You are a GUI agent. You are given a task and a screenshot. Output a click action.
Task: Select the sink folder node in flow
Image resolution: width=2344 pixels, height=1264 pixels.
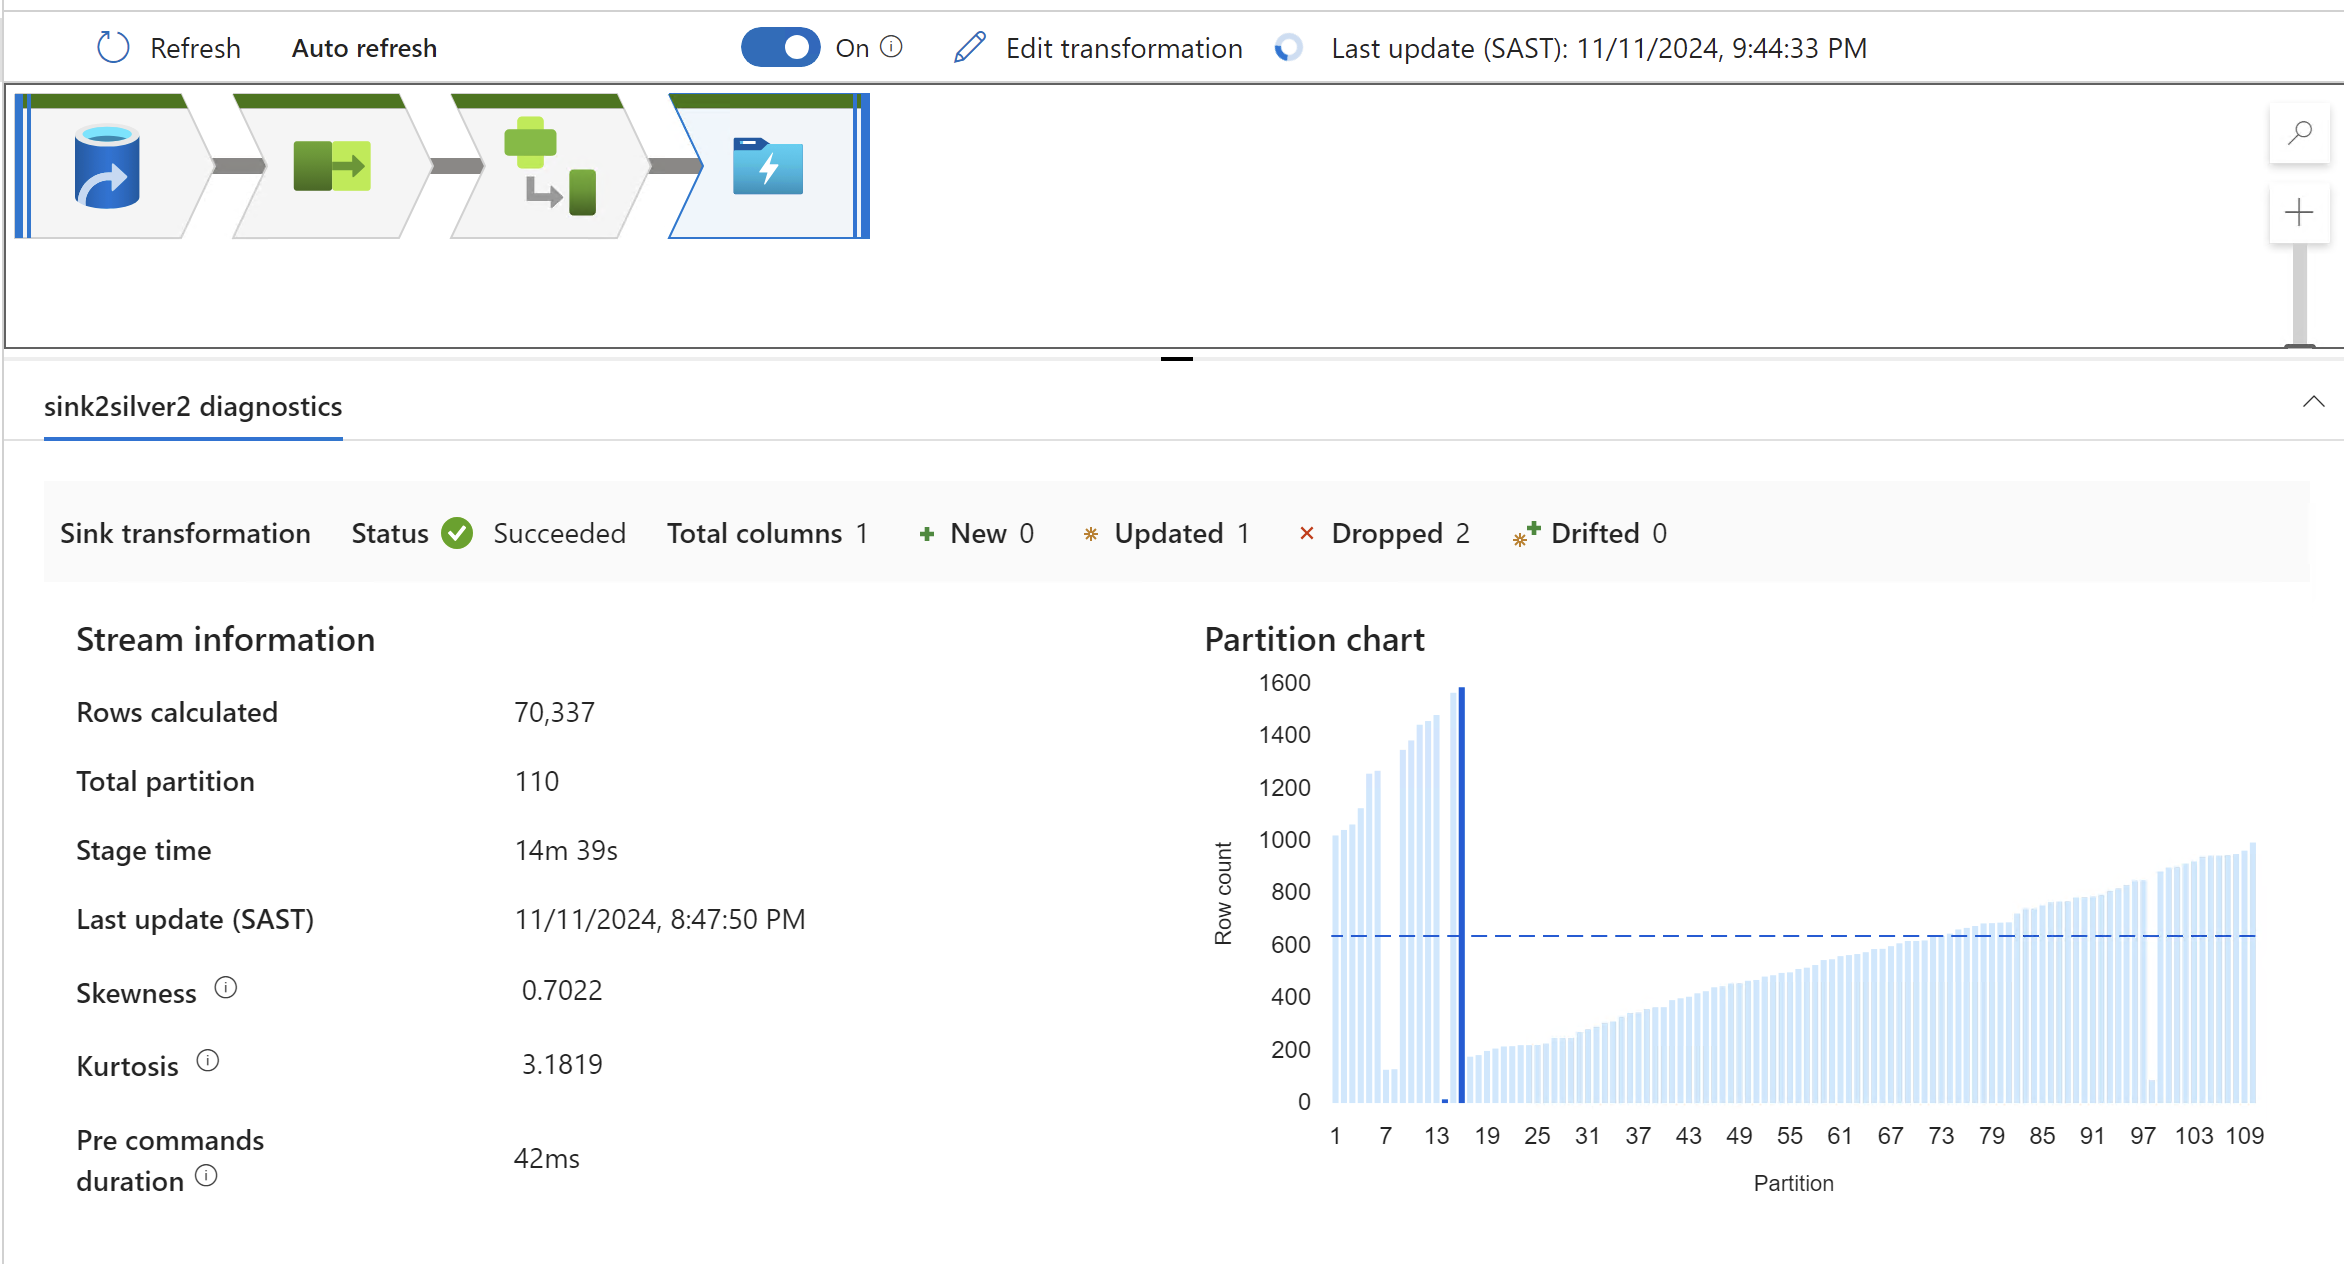768,166
